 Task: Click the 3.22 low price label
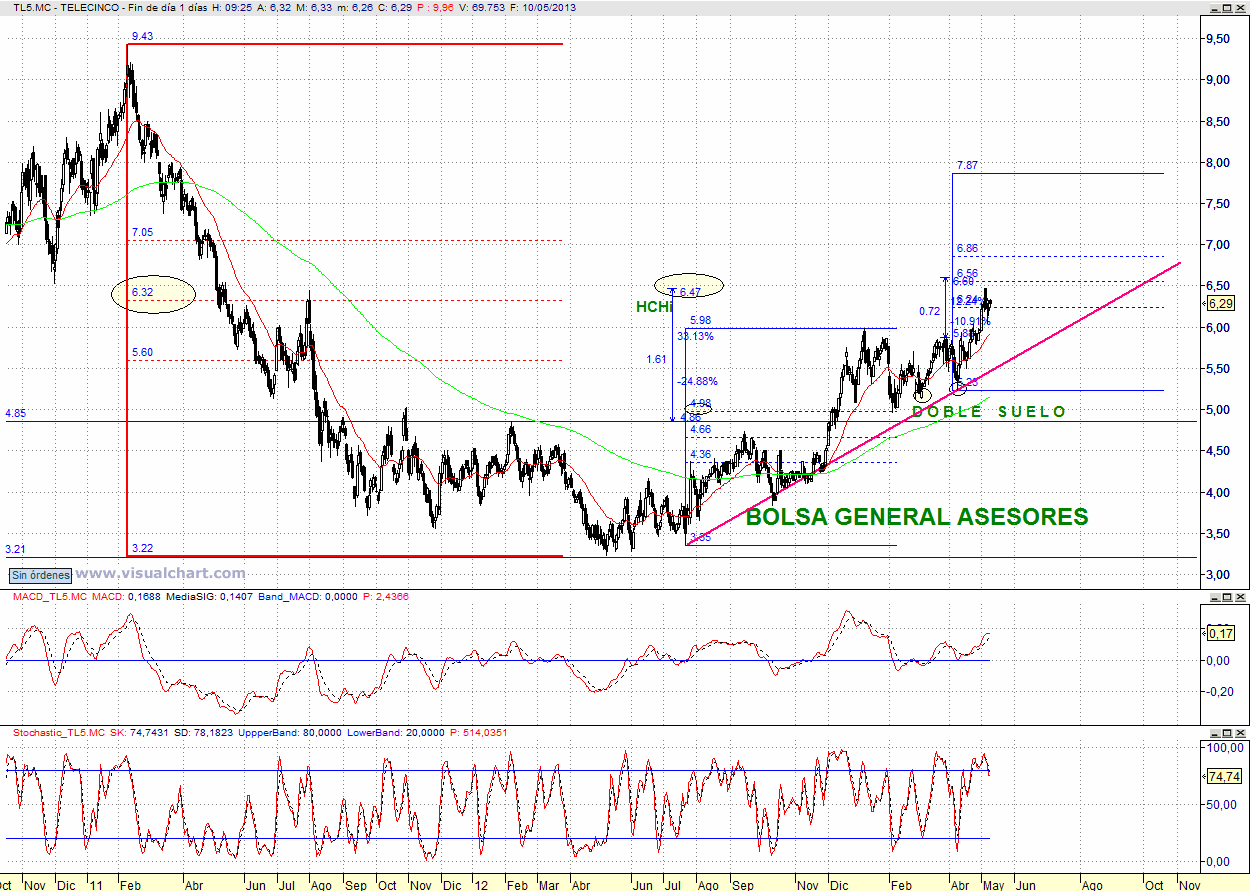(142, 548)
